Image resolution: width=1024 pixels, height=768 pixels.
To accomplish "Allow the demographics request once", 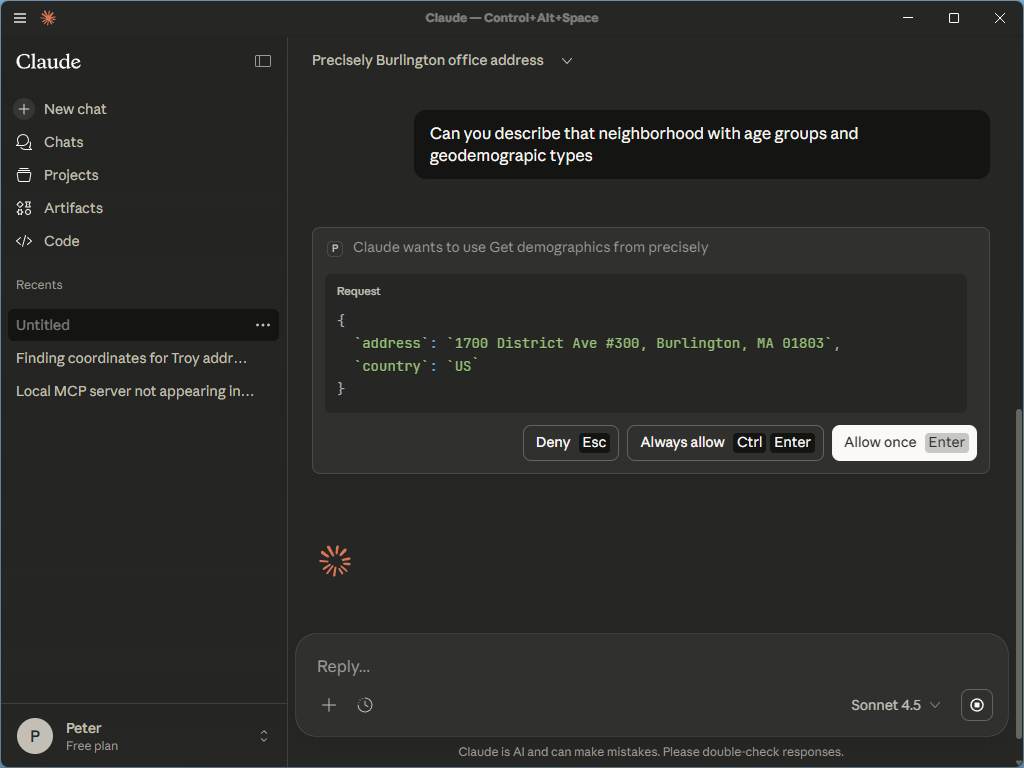I will point(904,443).
